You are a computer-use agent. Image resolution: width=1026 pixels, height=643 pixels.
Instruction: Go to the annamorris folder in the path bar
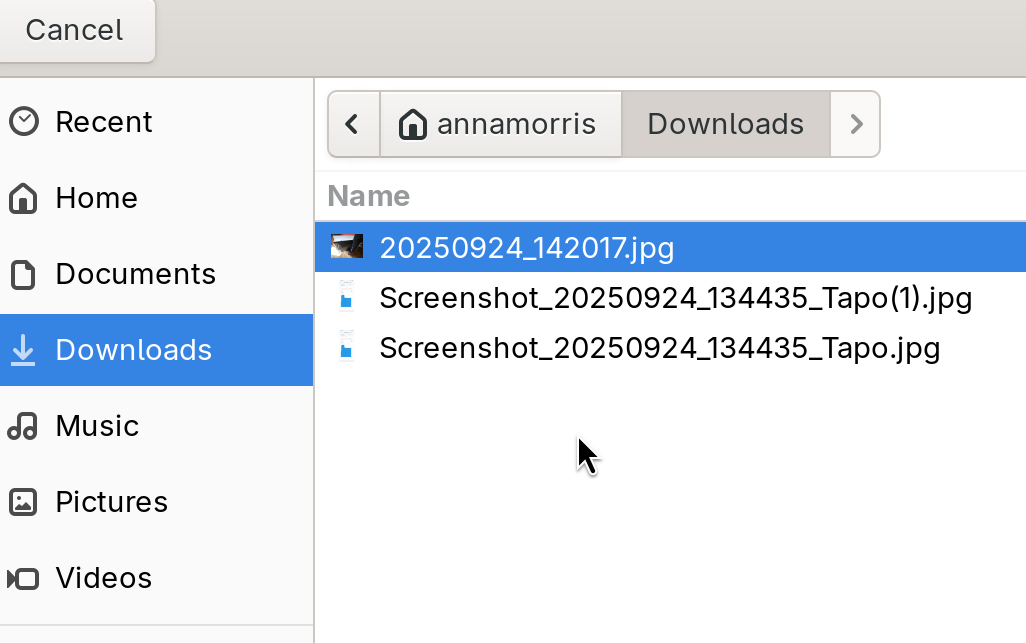coord(501,124)
